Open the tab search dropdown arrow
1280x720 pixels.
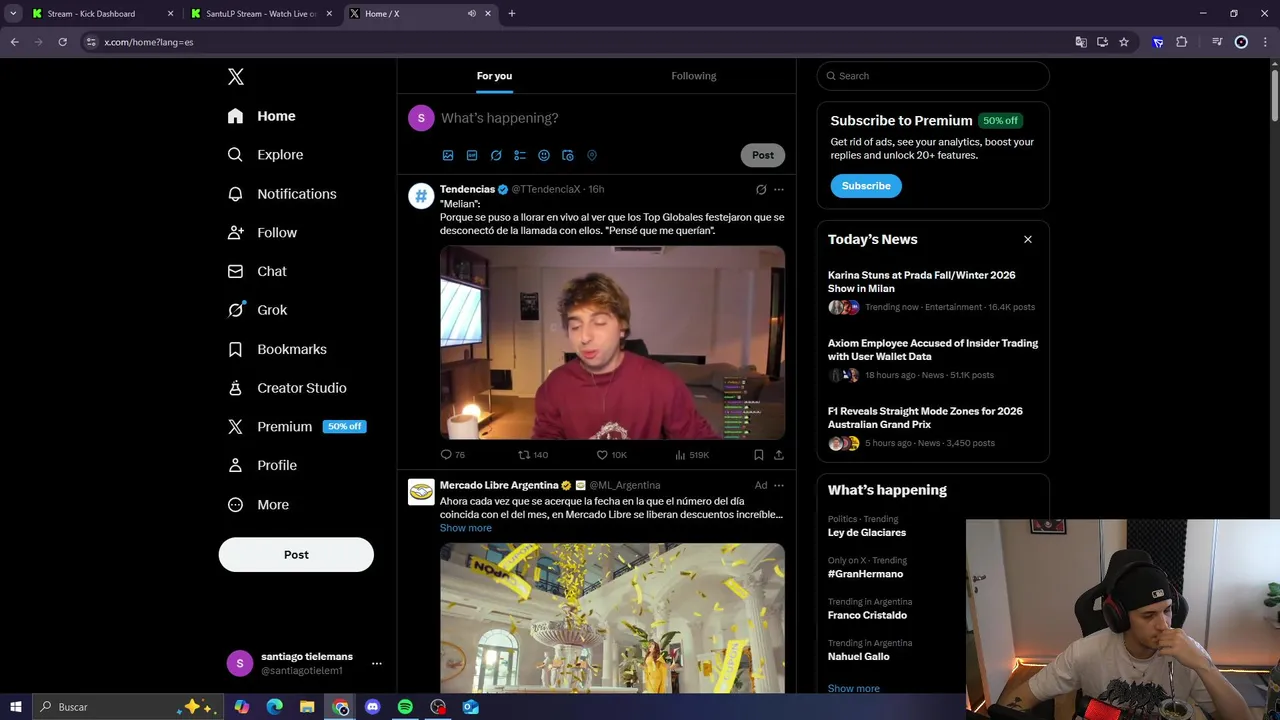(13, 14)
